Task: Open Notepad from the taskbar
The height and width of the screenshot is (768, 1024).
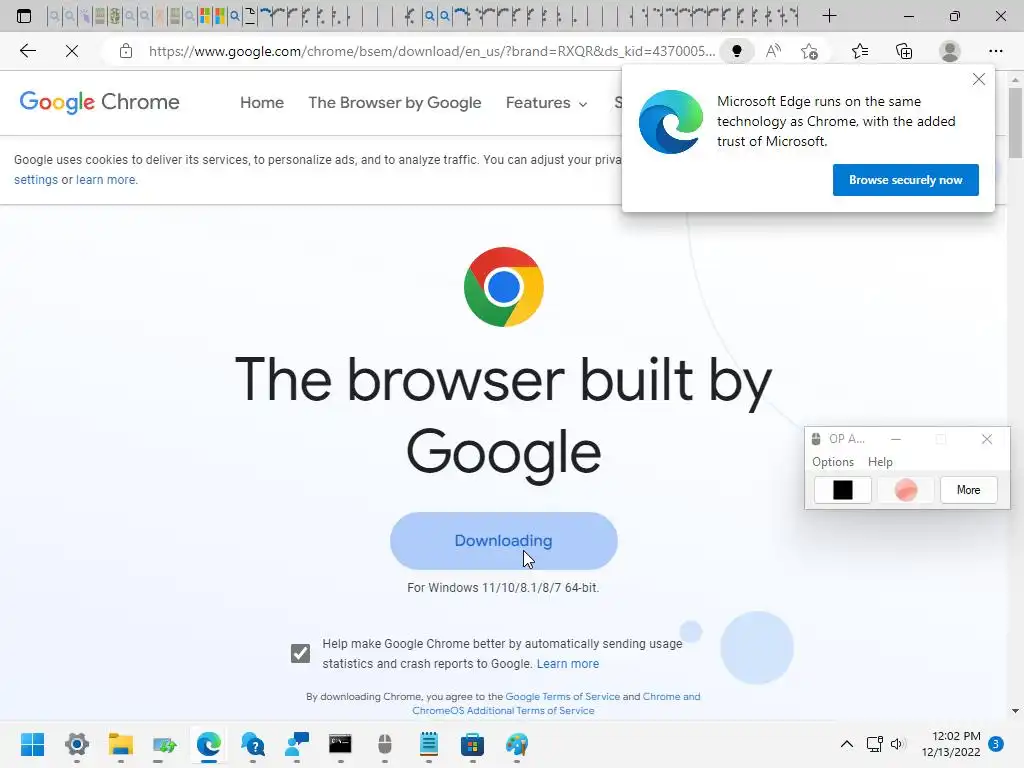Action: coord(428,744)
